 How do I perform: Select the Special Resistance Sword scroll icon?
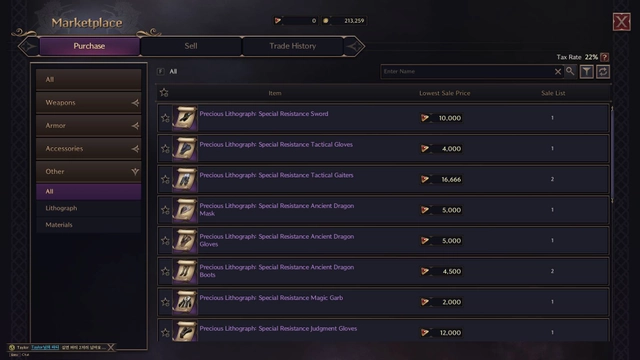click(x=185, y=118)
